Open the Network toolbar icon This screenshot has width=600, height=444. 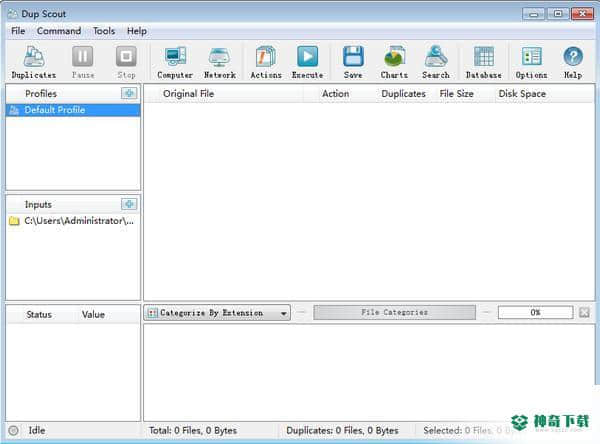[x=220, y=62]
